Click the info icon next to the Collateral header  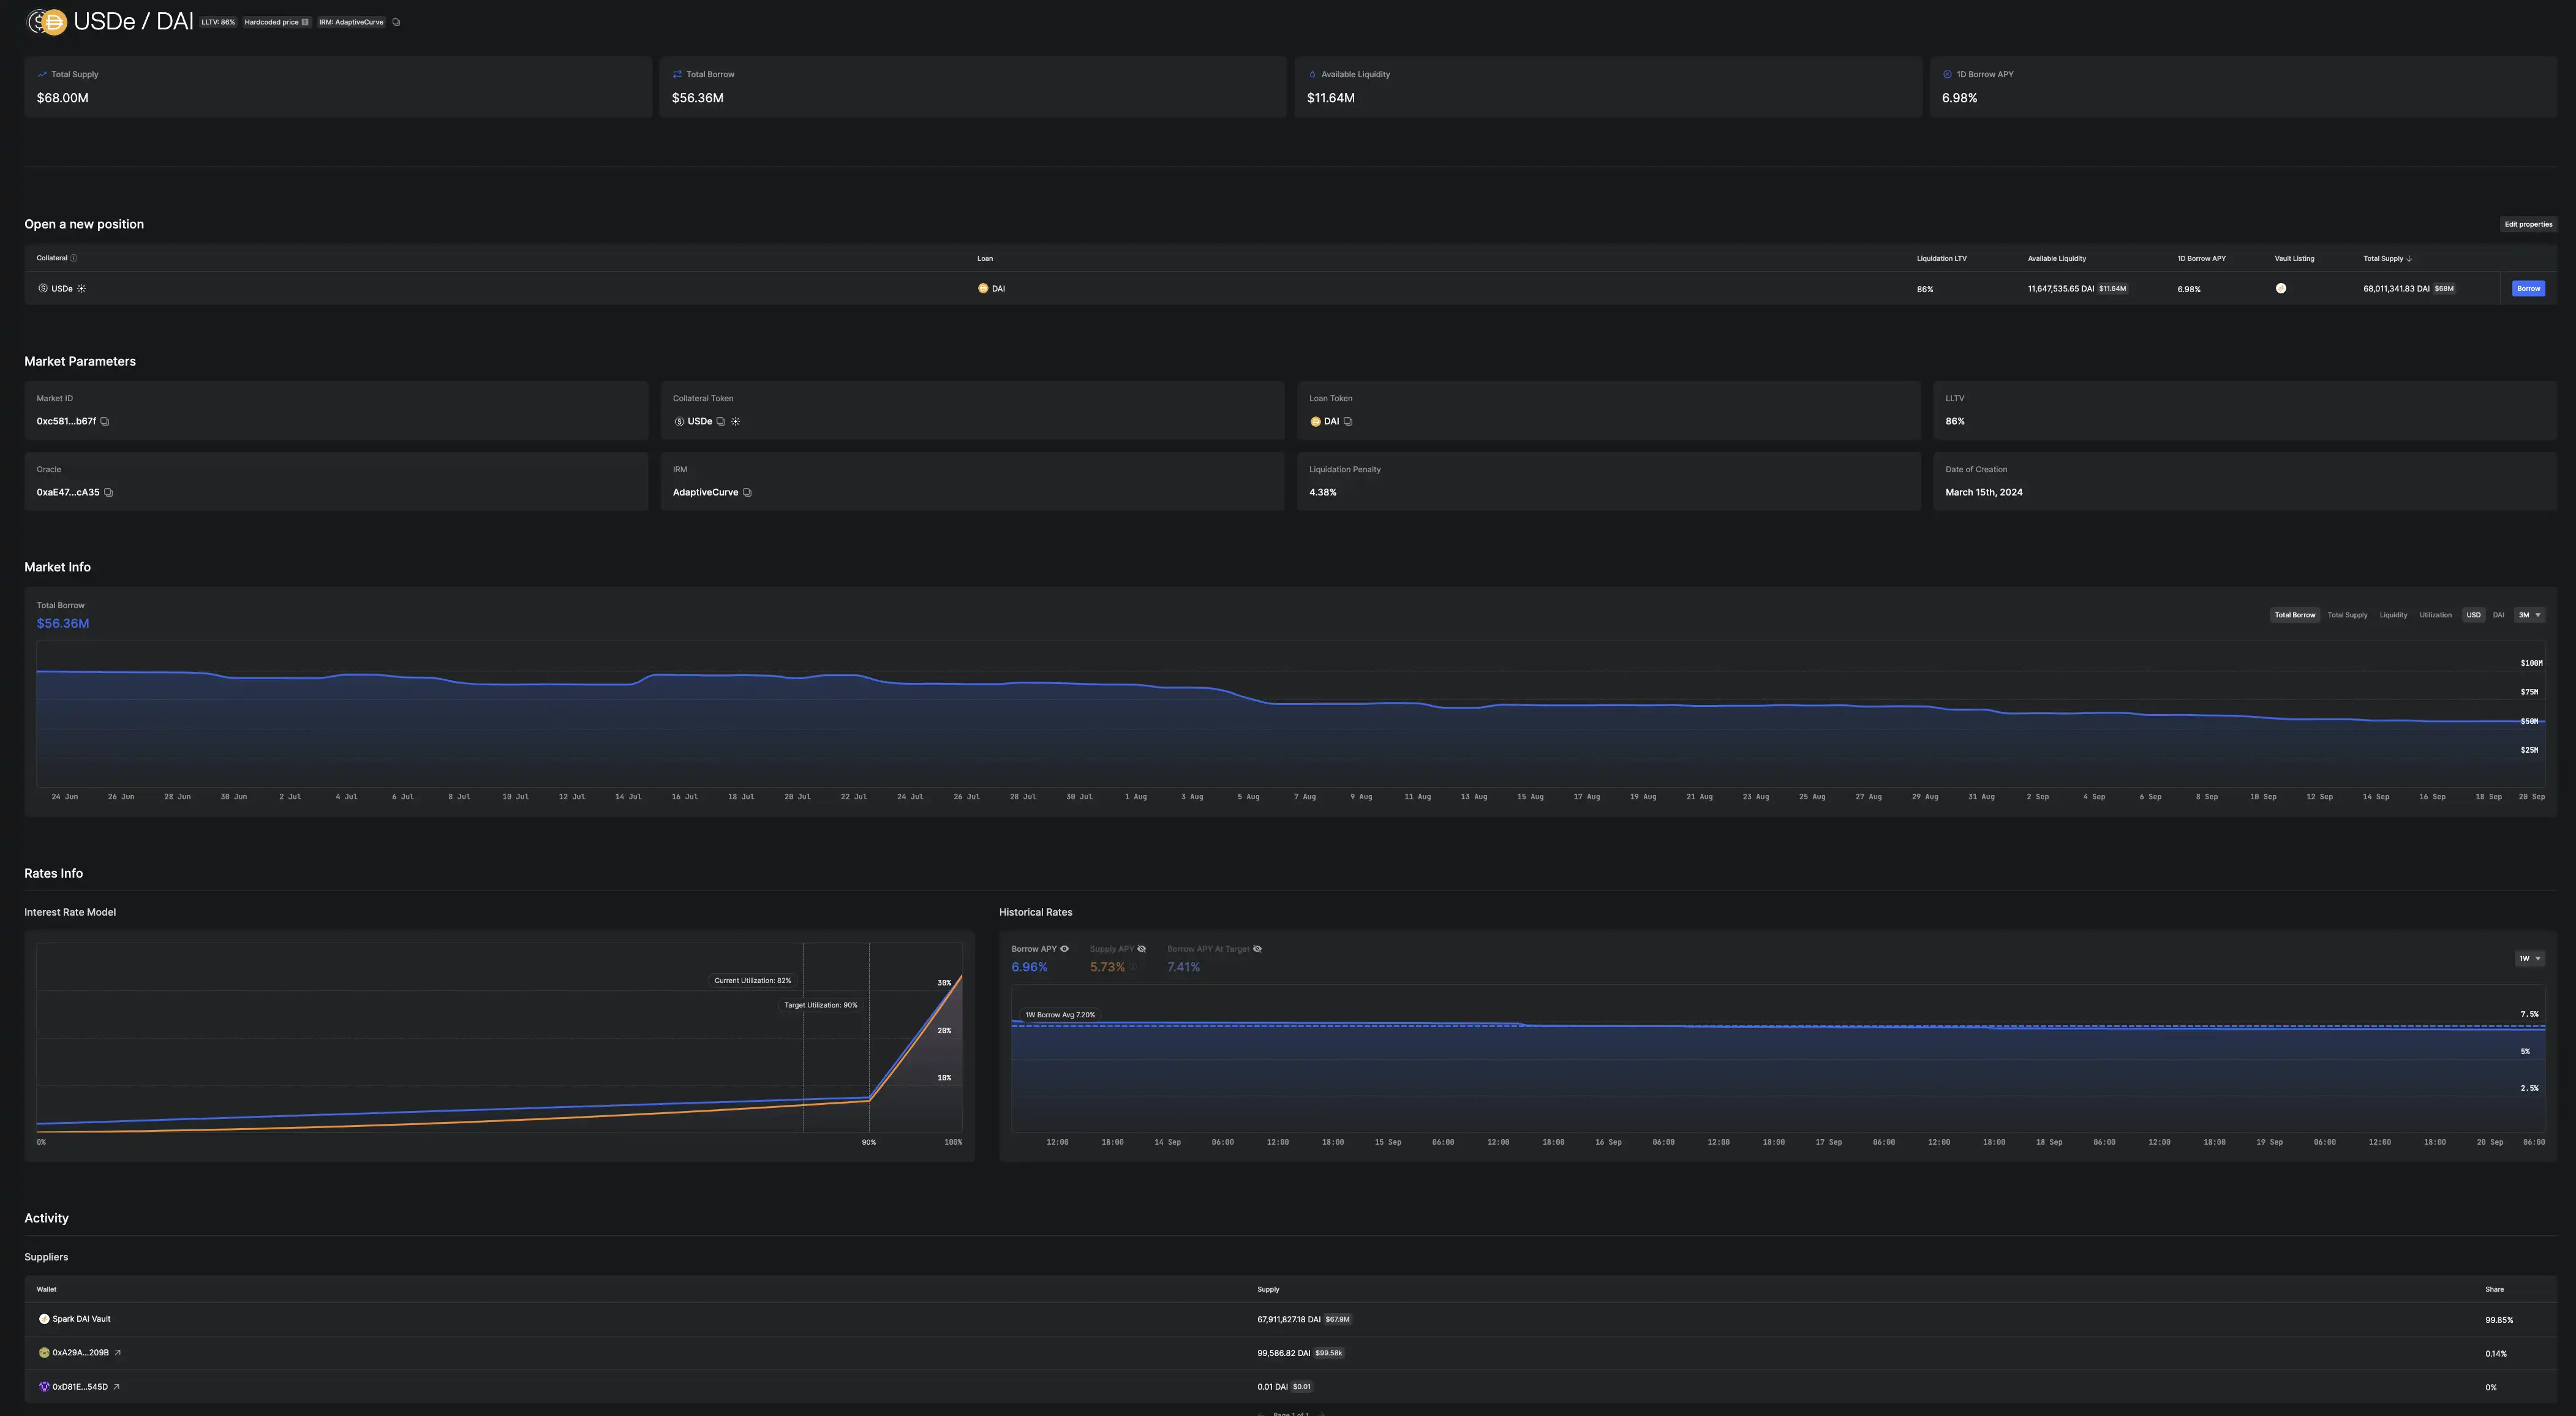pyautogui.click(x=74, y=258)
